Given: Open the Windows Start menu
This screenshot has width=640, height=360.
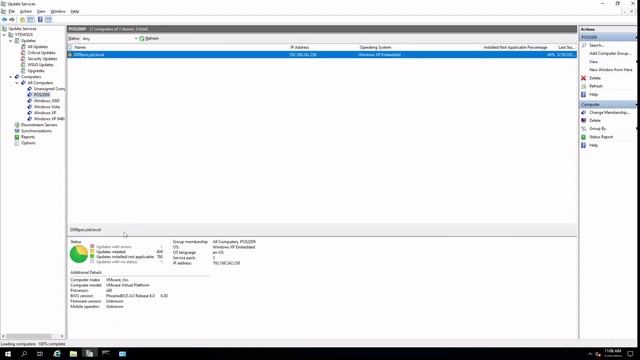Looking at the screenshot, I should point(8,353).
